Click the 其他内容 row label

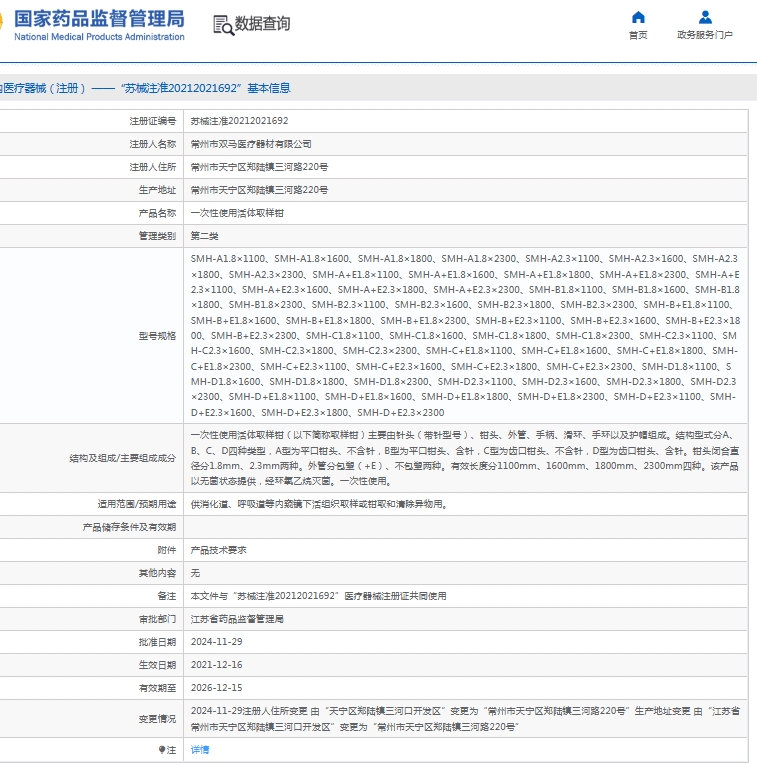click(x=157, y=573)
